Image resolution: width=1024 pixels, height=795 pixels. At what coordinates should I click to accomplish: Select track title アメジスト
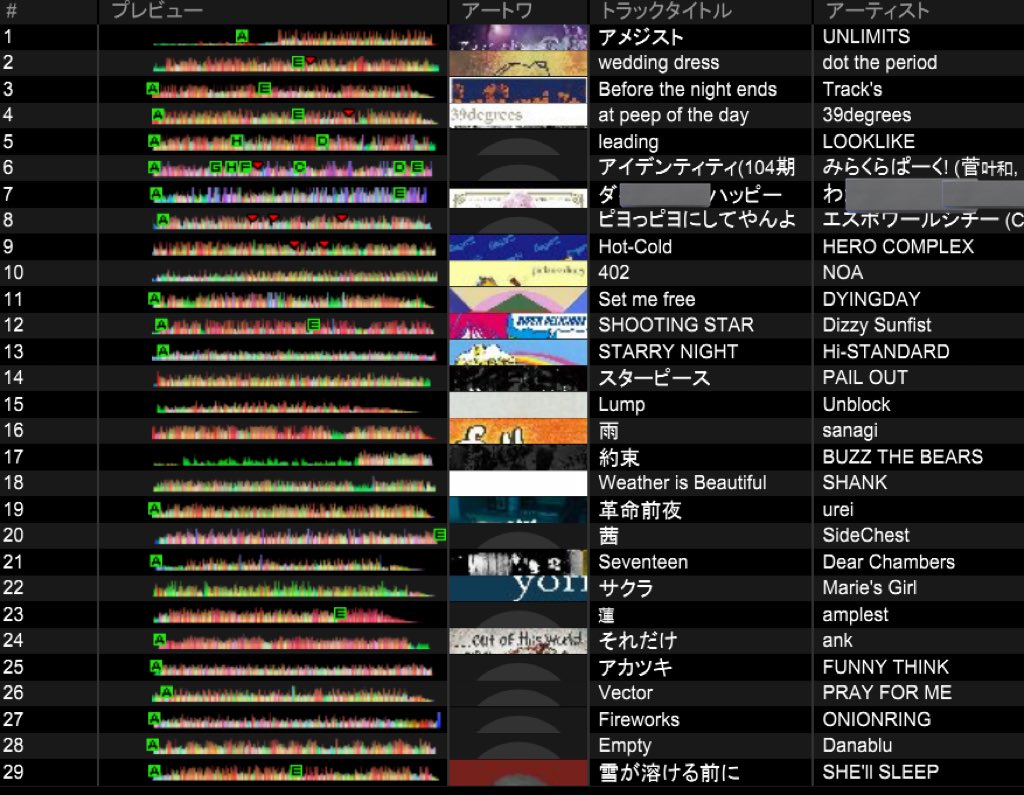[641, 37]
